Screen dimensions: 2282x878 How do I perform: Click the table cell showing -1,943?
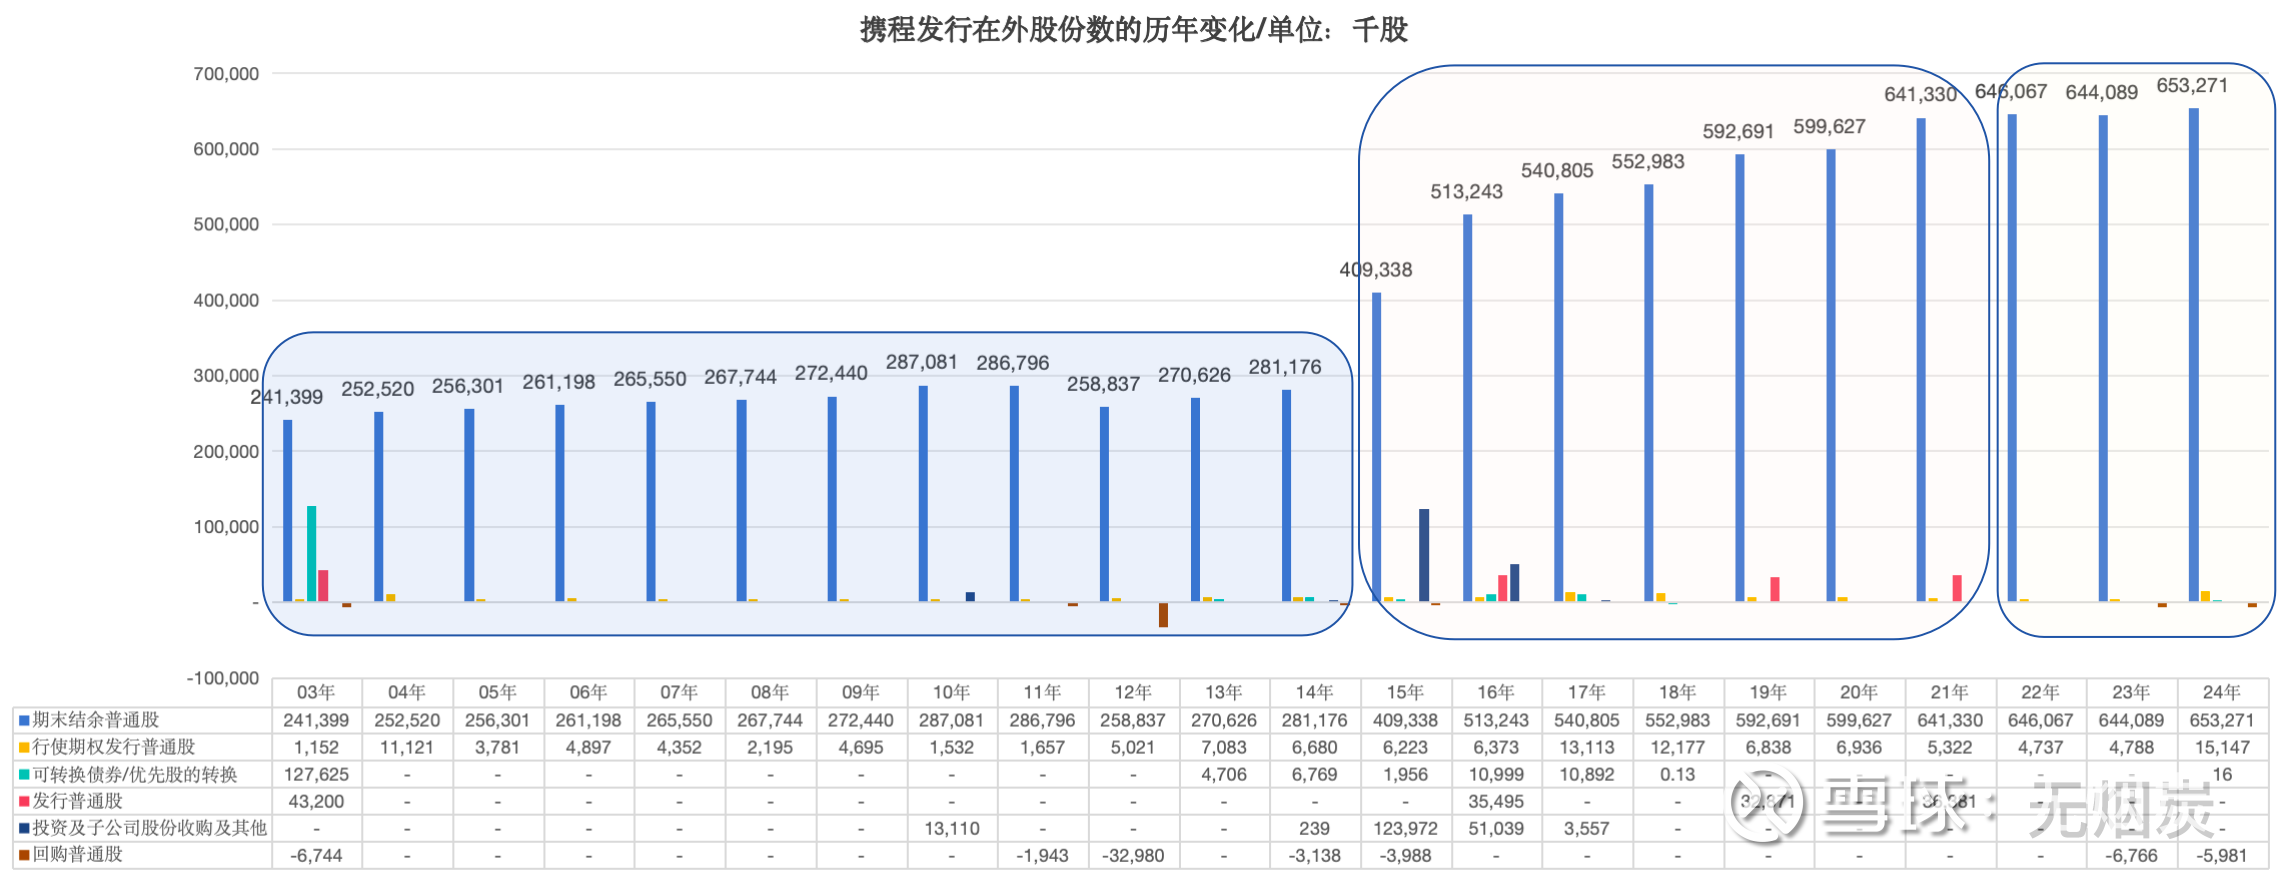click(1042, 856)
